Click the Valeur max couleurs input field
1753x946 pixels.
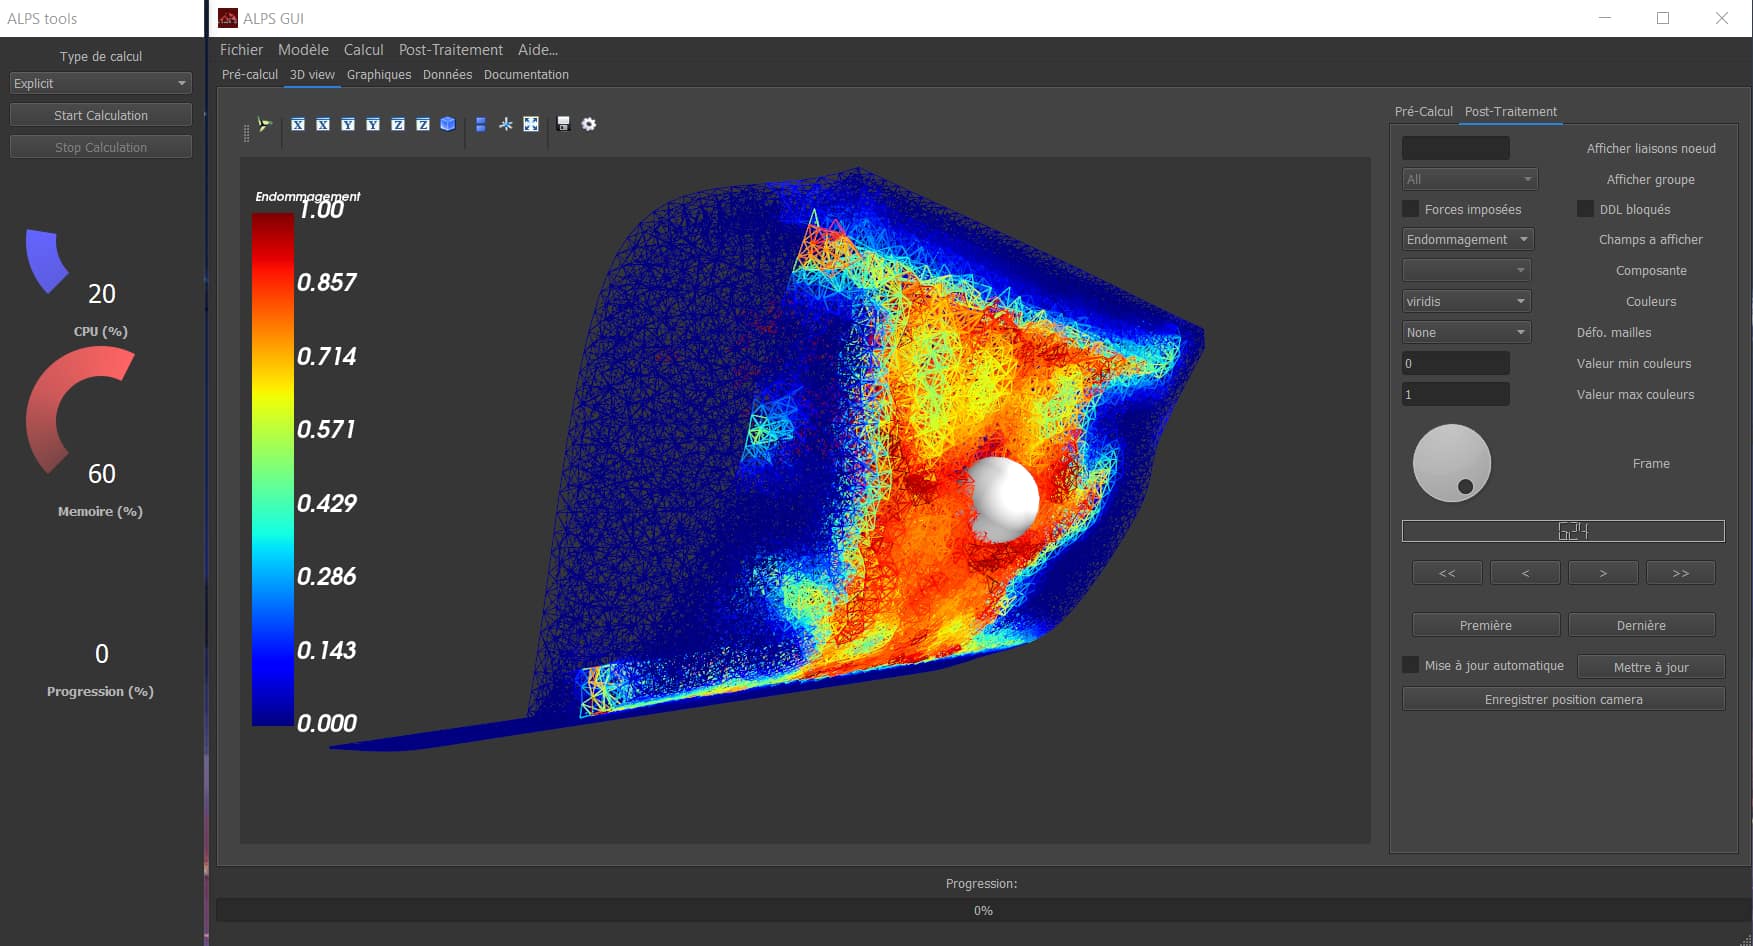pyautogui.click(x=1455, y=395)
